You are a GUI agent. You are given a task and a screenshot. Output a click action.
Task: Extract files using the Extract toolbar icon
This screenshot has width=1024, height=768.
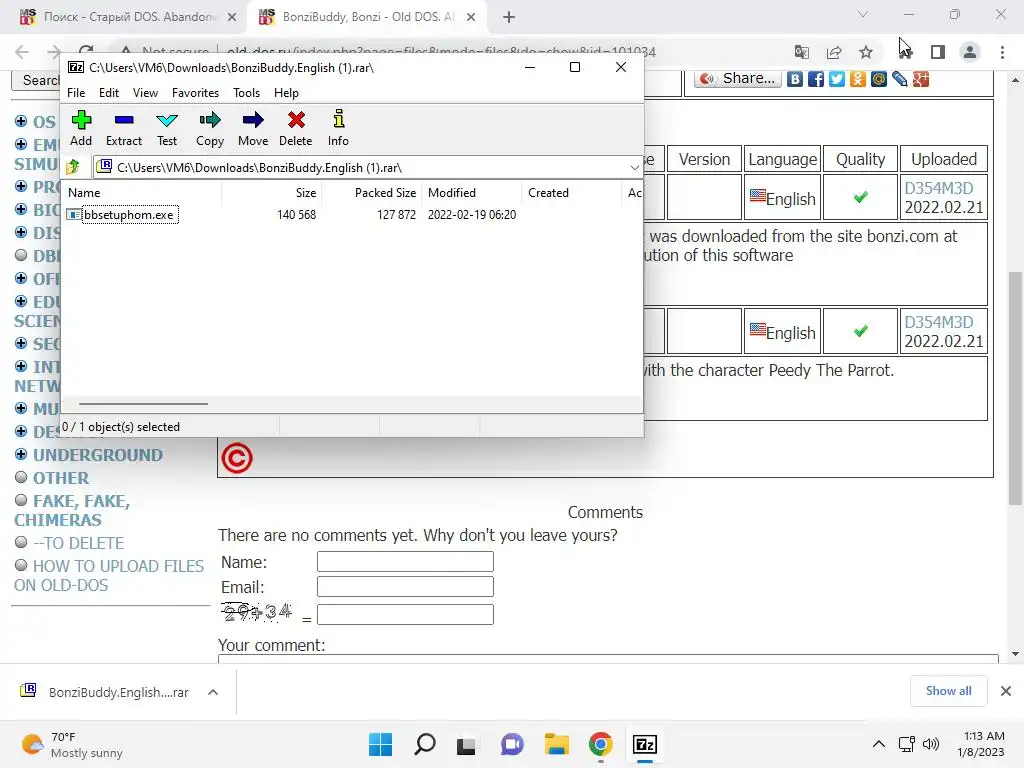click(x=123, y=129)
